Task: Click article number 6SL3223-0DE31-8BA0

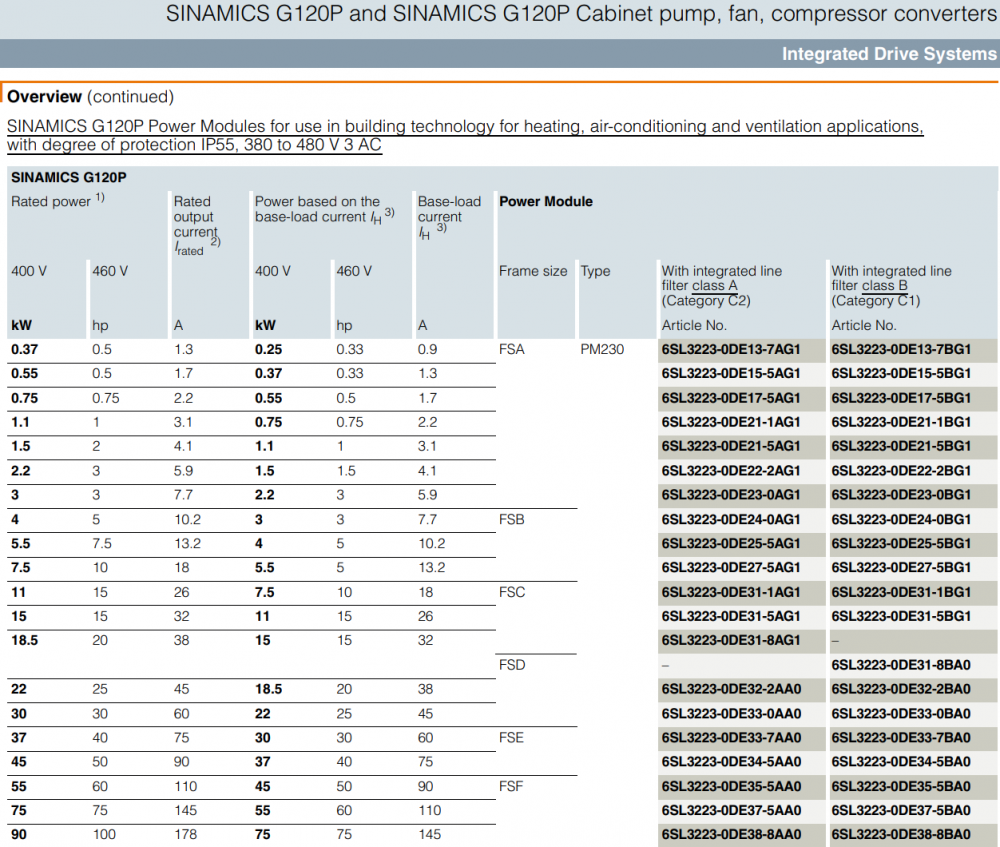Action: 901,665
